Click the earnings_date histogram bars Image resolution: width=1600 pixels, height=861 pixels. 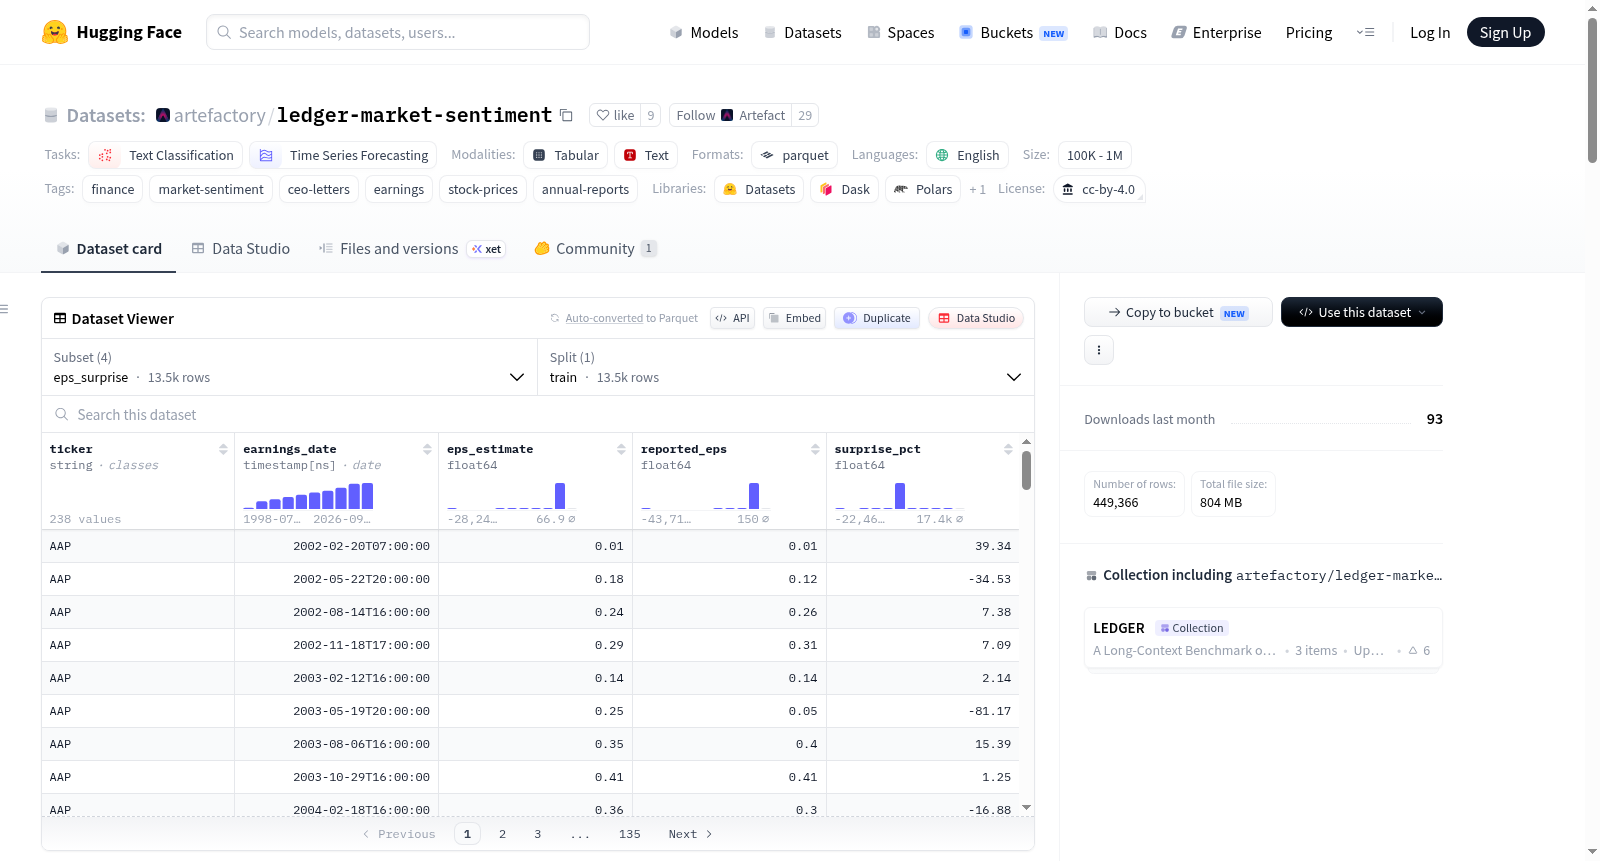[x=308, y=496]
